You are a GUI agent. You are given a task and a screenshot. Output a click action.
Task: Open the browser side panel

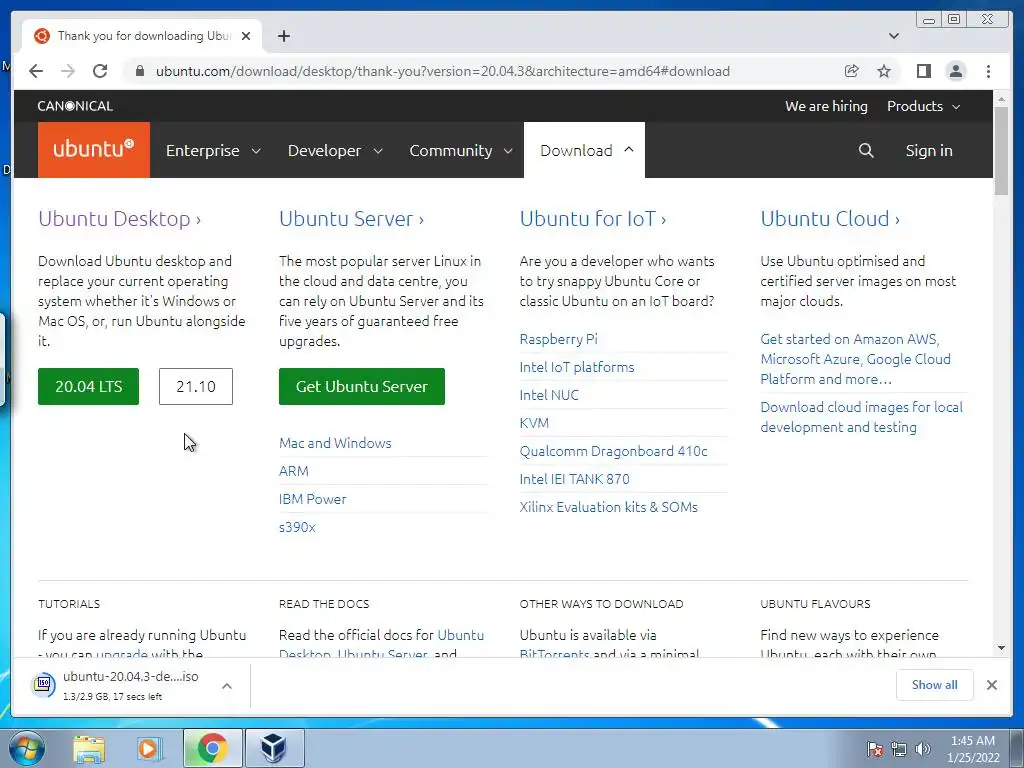pos(923,71)
